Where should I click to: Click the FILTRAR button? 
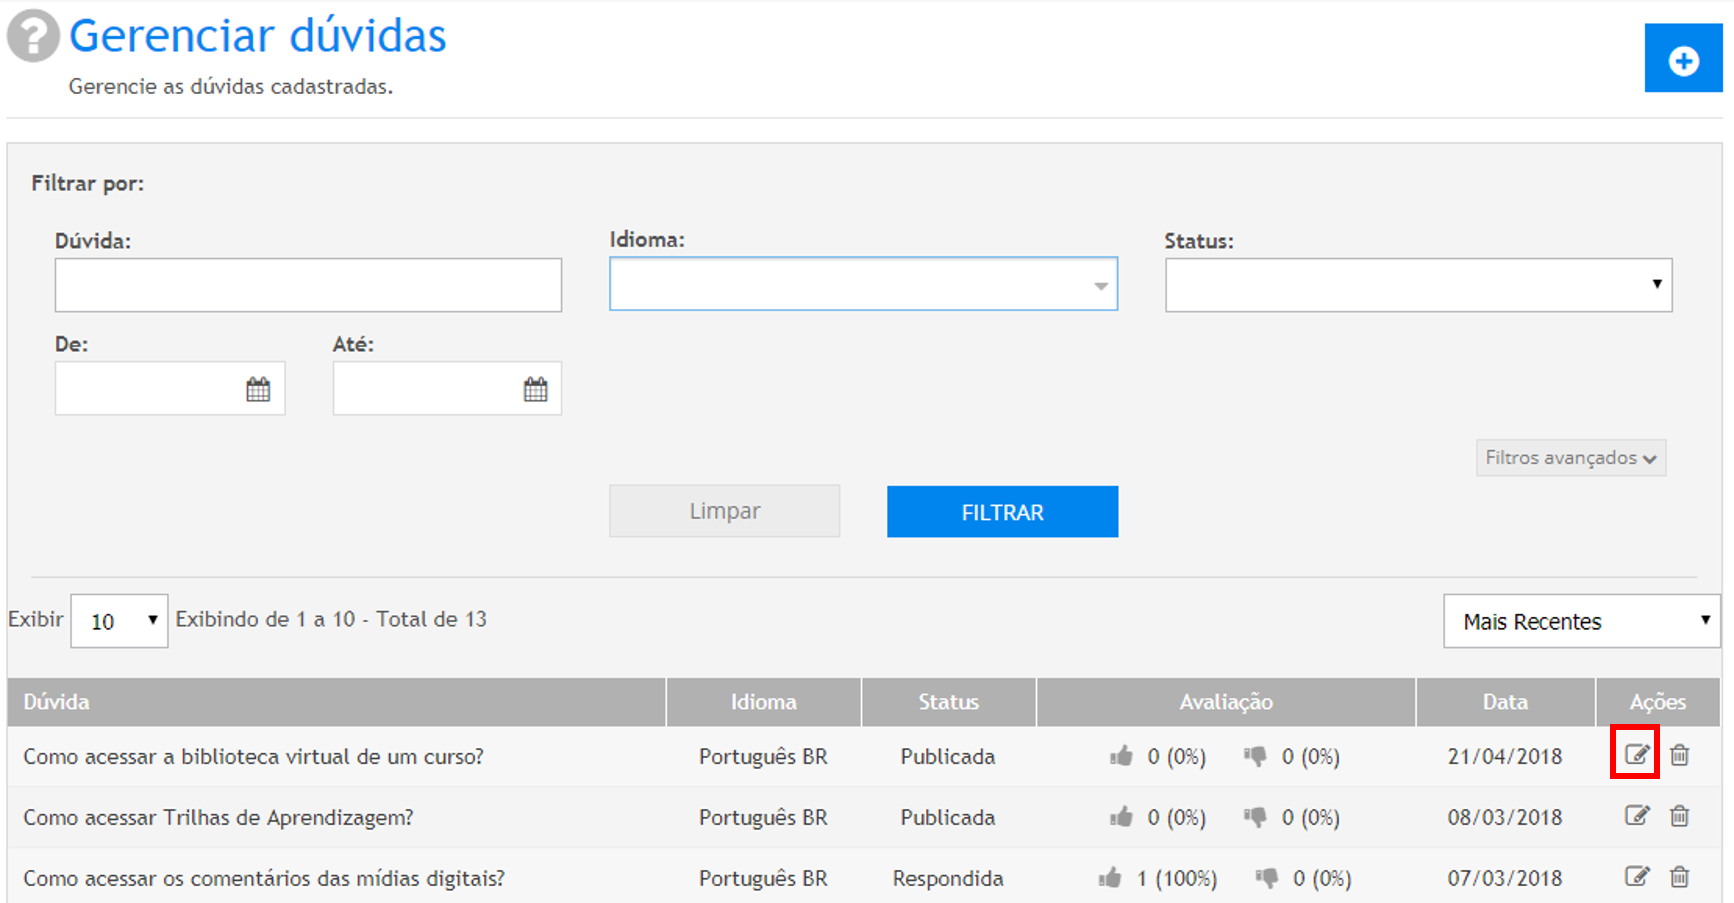click(x=1002, y=512)
